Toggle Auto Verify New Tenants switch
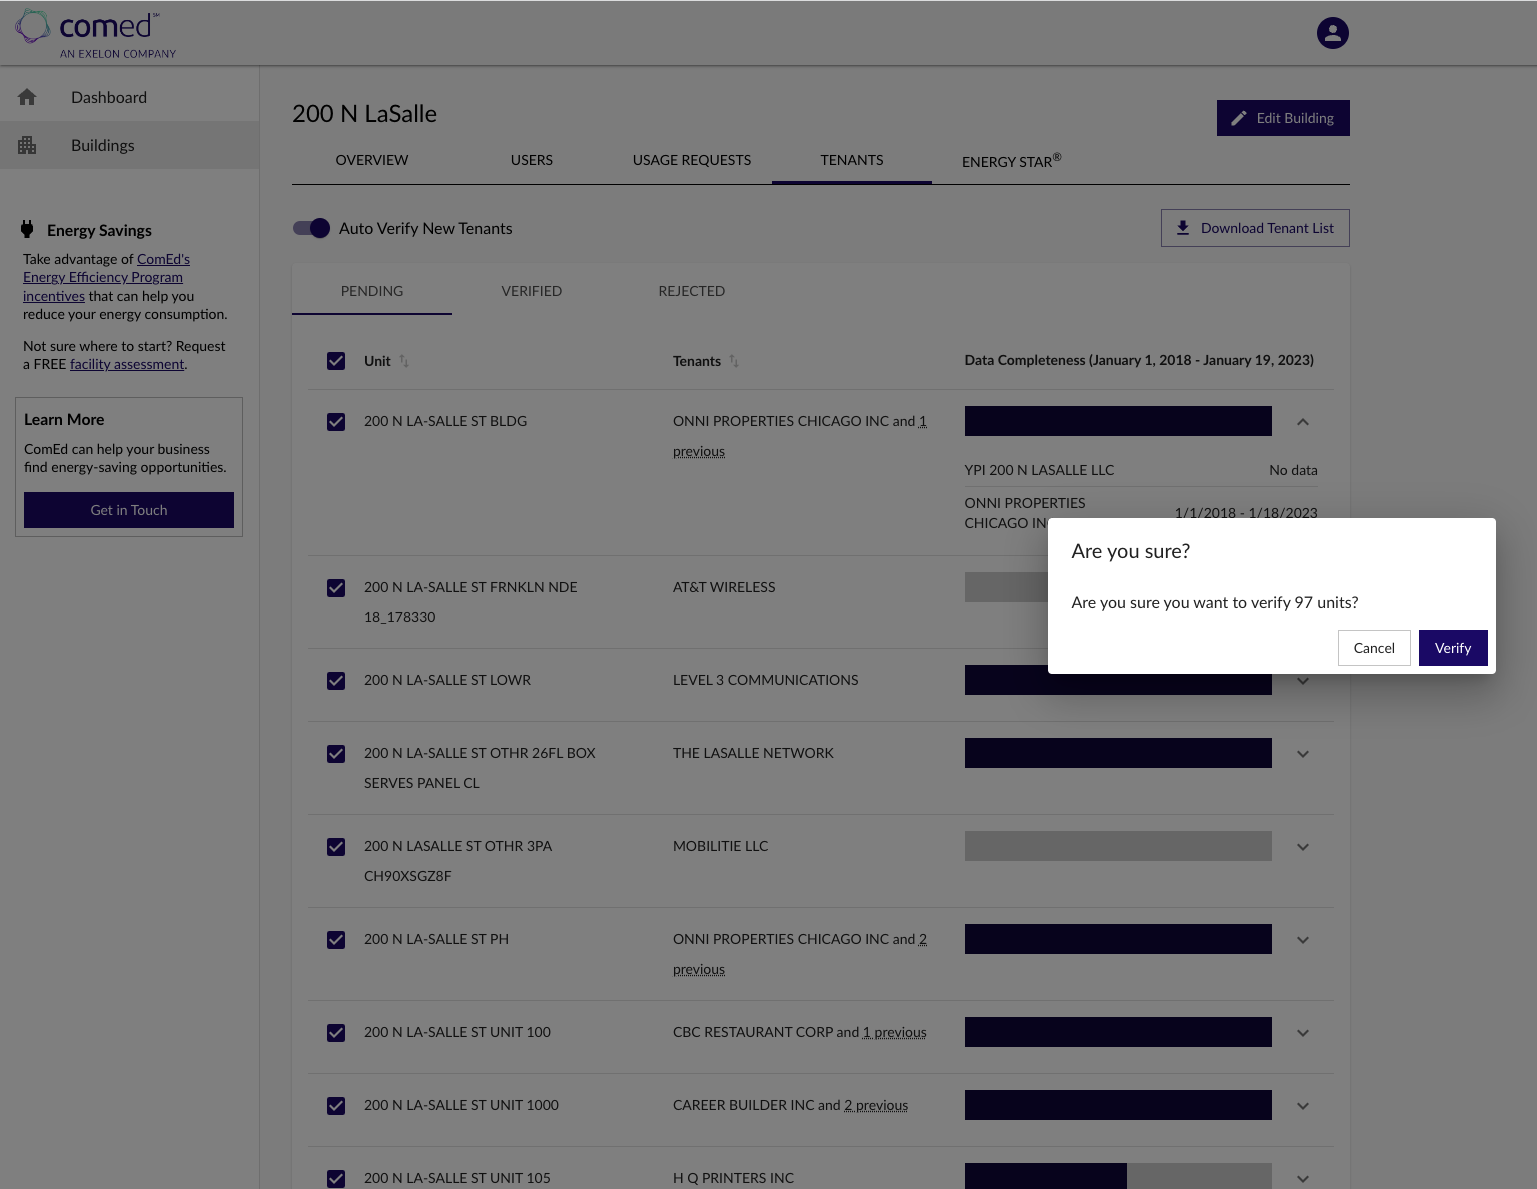The image size is (1537, 1189). click(311, 228)
